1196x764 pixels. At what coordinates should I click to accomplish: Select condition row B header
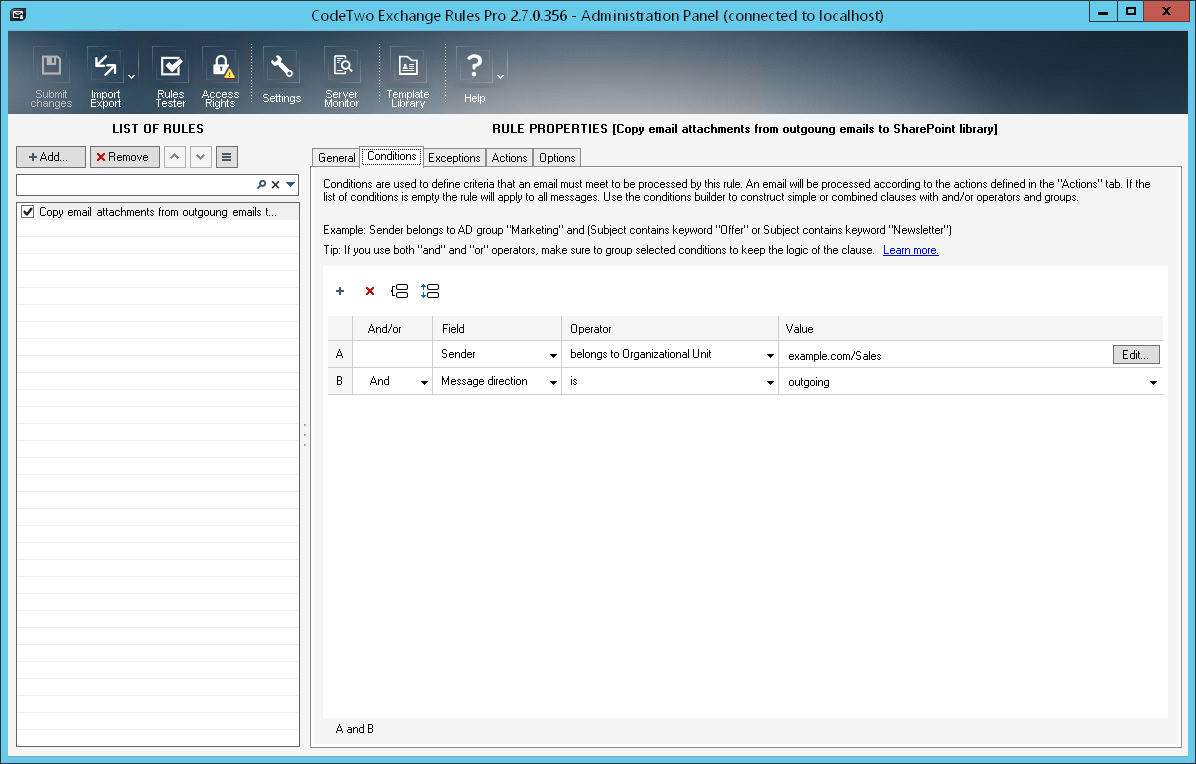(x=340, y=381)
